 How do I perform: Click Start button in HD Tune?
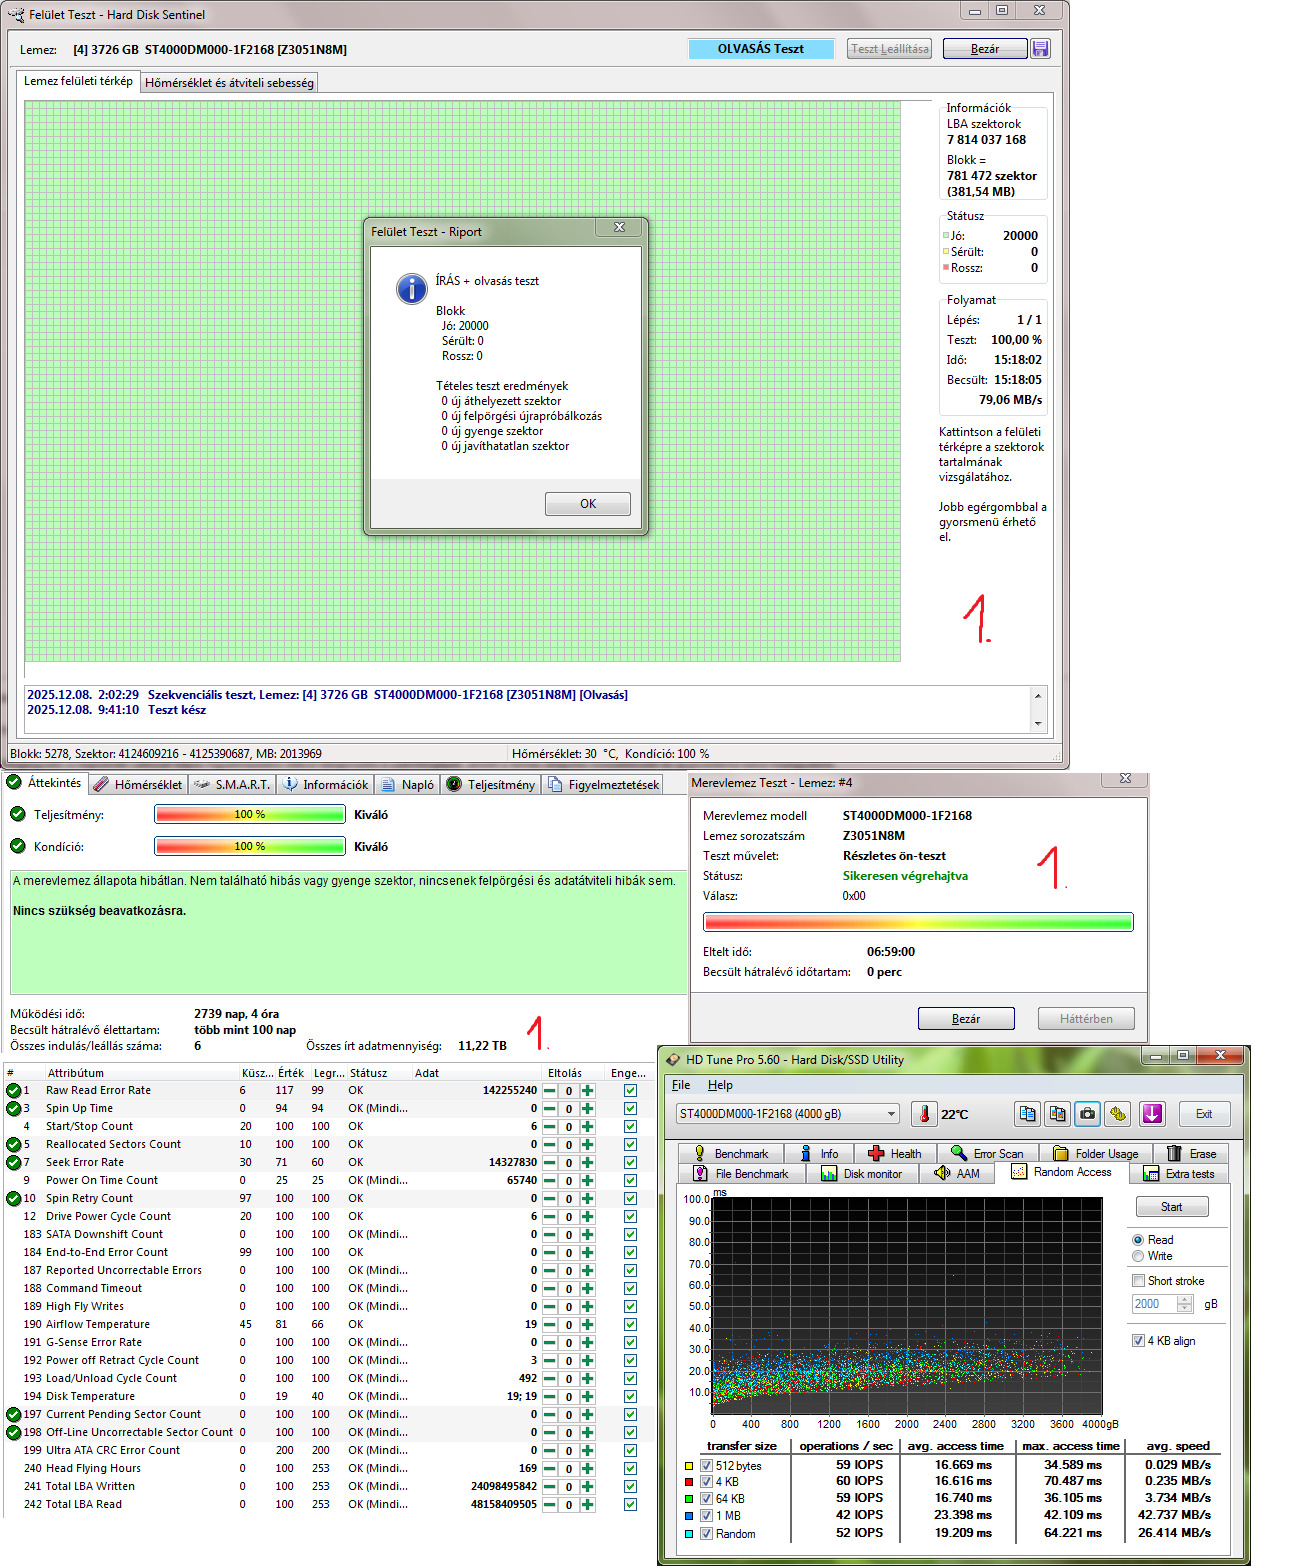pos(1172,1207)
